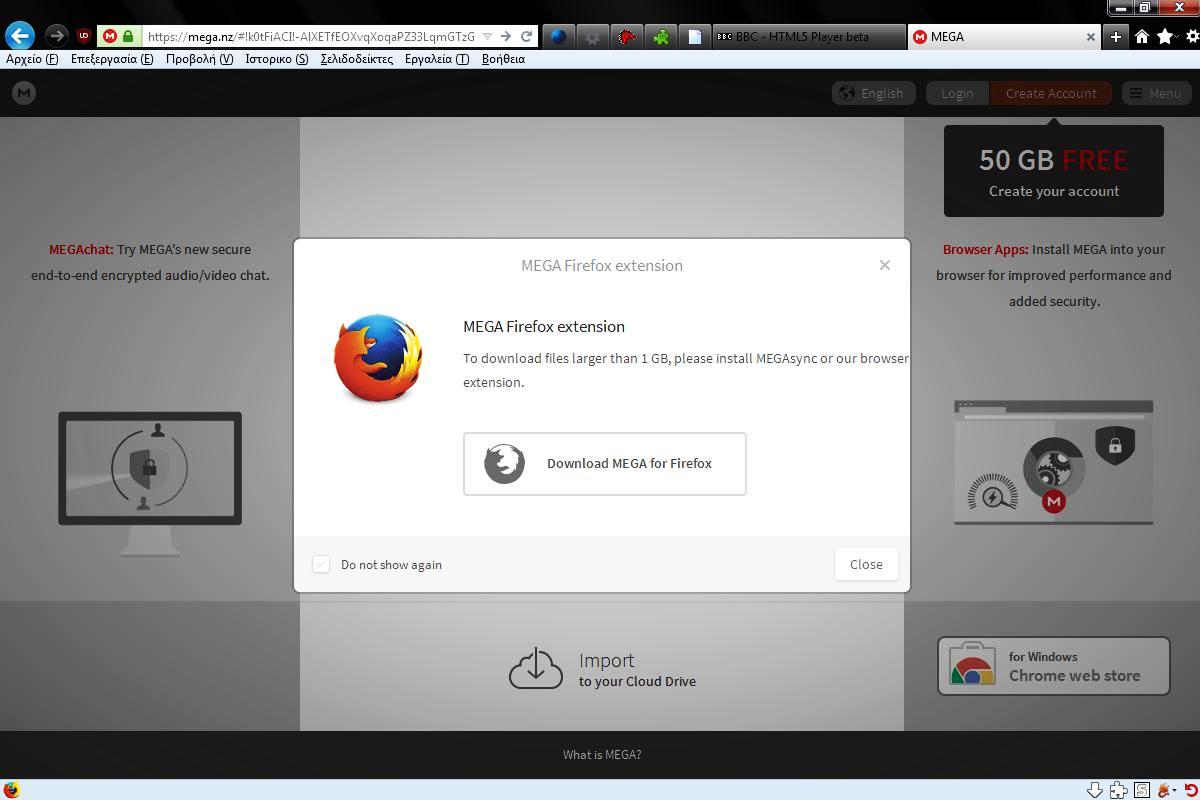The height and width of the screenshot is (800, 1200).
Task: Enable the 'Do not show again' checkbox
Action: 321,564
